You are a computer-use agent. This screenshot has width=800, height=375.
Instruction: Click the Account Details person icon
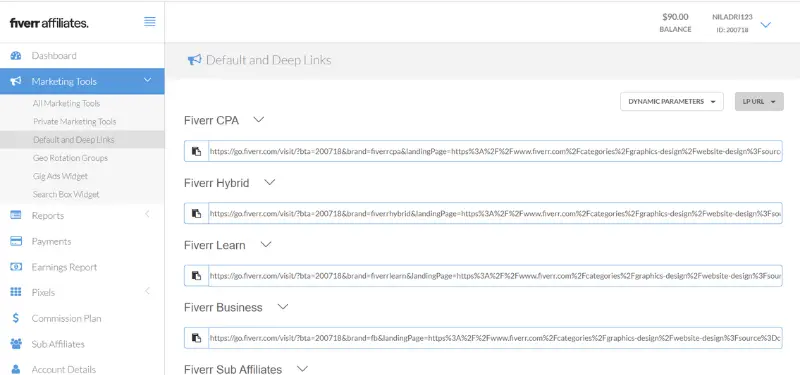click(x=16, y=369)
